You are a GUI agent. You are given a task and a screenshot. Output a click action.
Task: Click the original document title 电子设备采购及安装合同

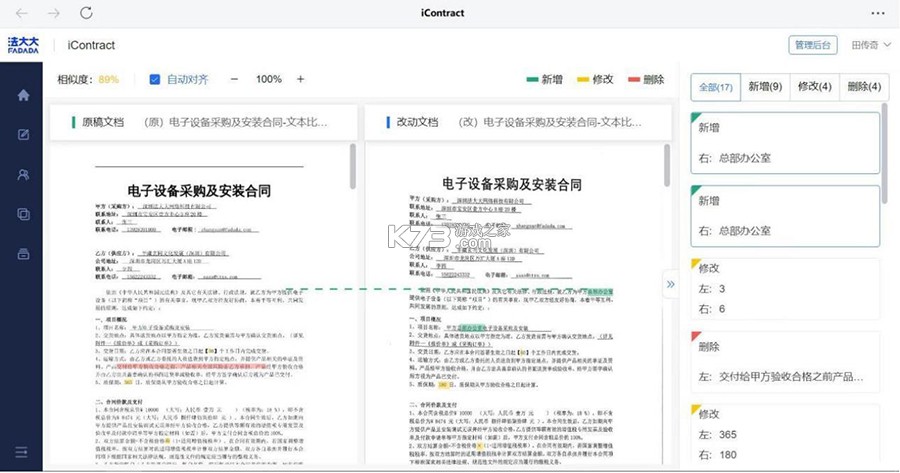(x=199, y=191)
